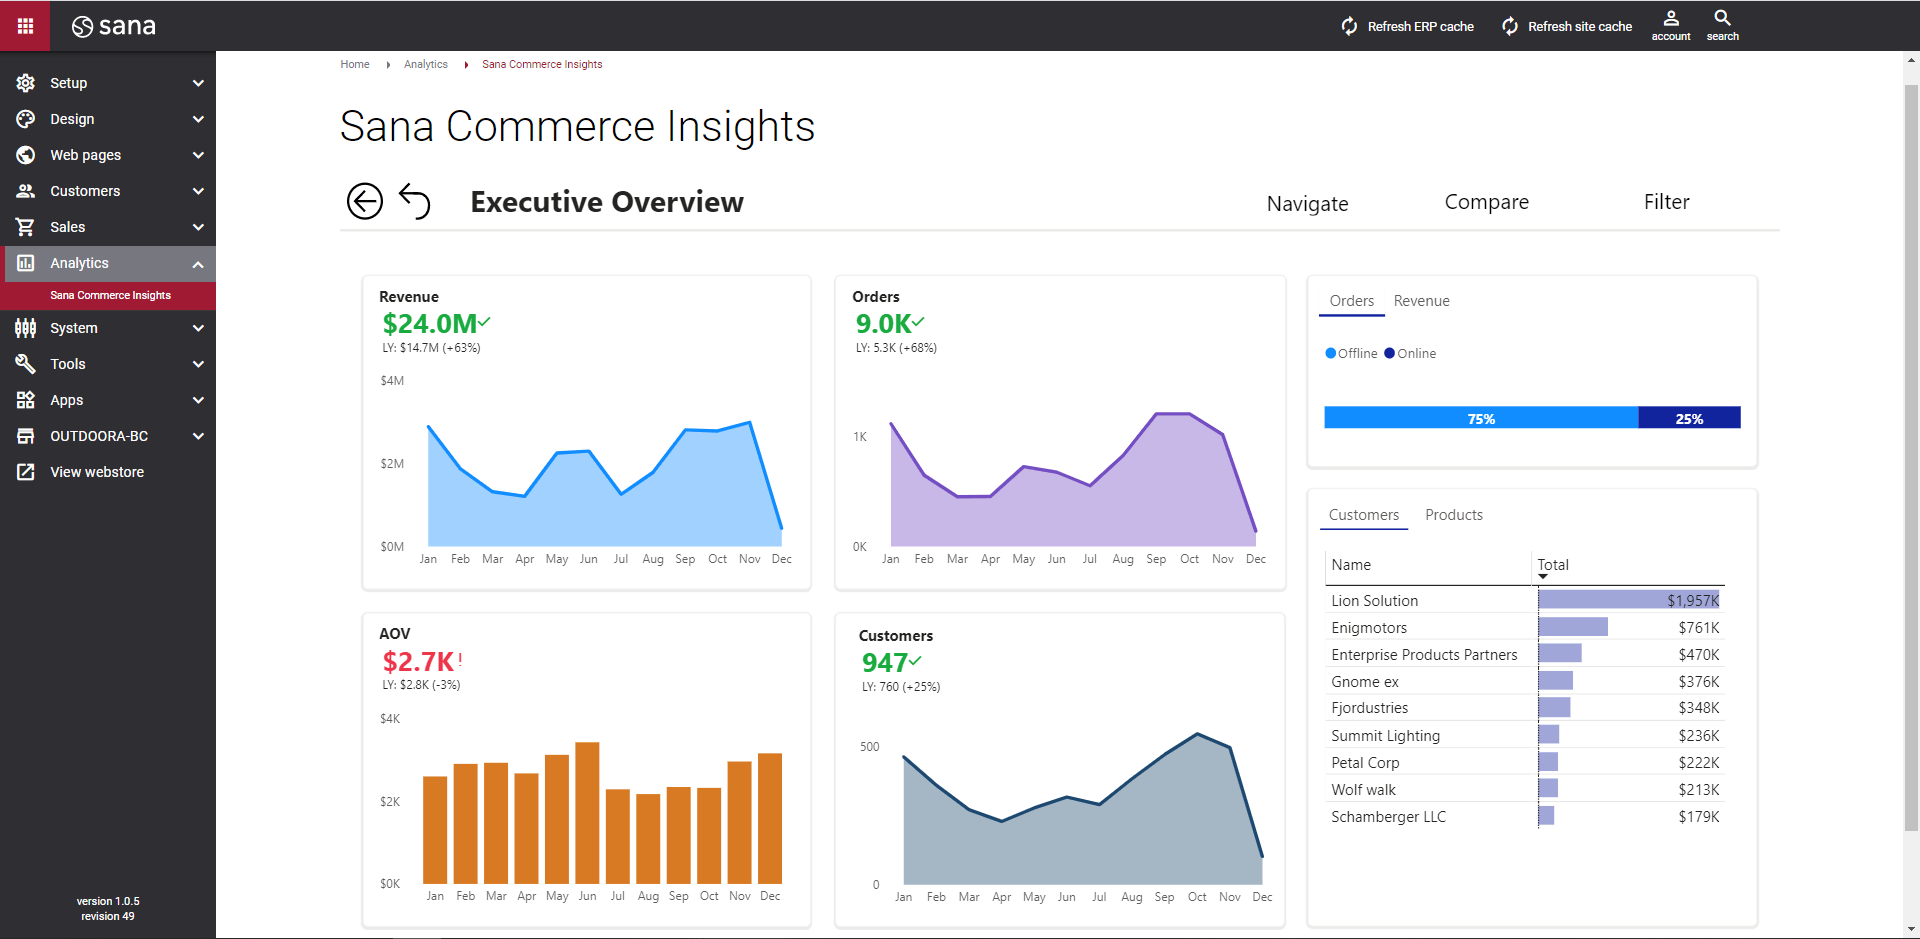This screenshot has width=1920, height=939.
Task: Select the Gnome ex row
Action: (x=1525, y=682)
